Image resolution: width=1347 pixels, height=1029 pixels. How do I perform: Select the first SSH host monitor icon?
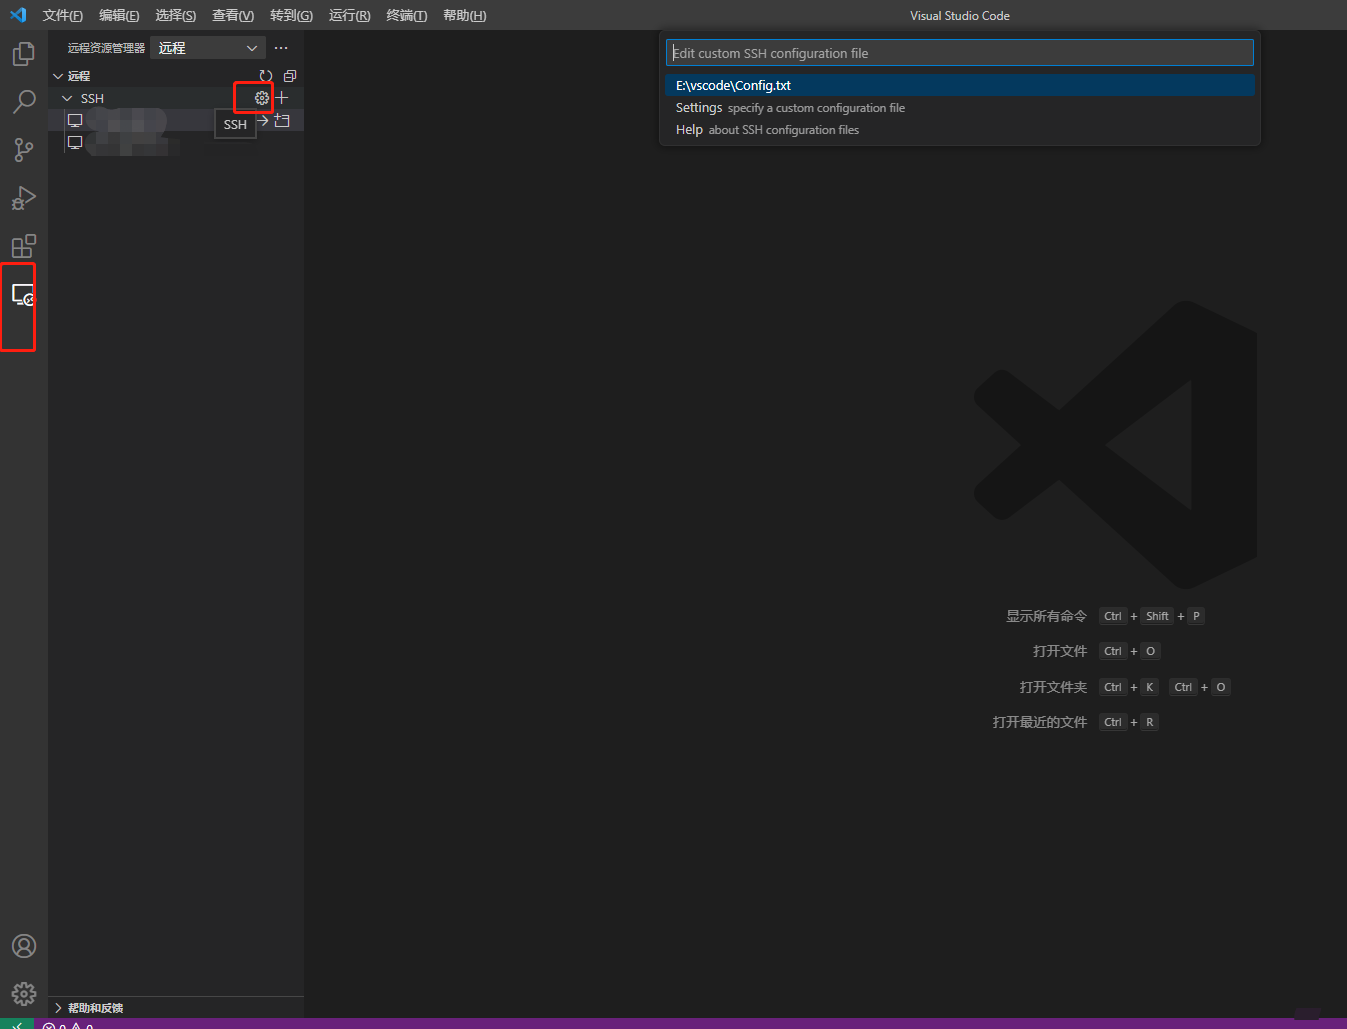point(75,121)
